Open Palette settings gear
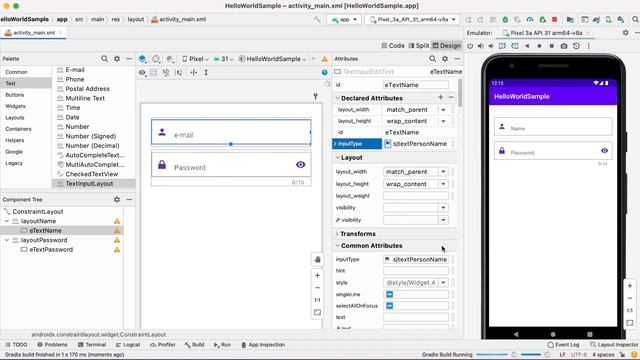This screenshot has height=360, width=640. [x=117, y=59]
